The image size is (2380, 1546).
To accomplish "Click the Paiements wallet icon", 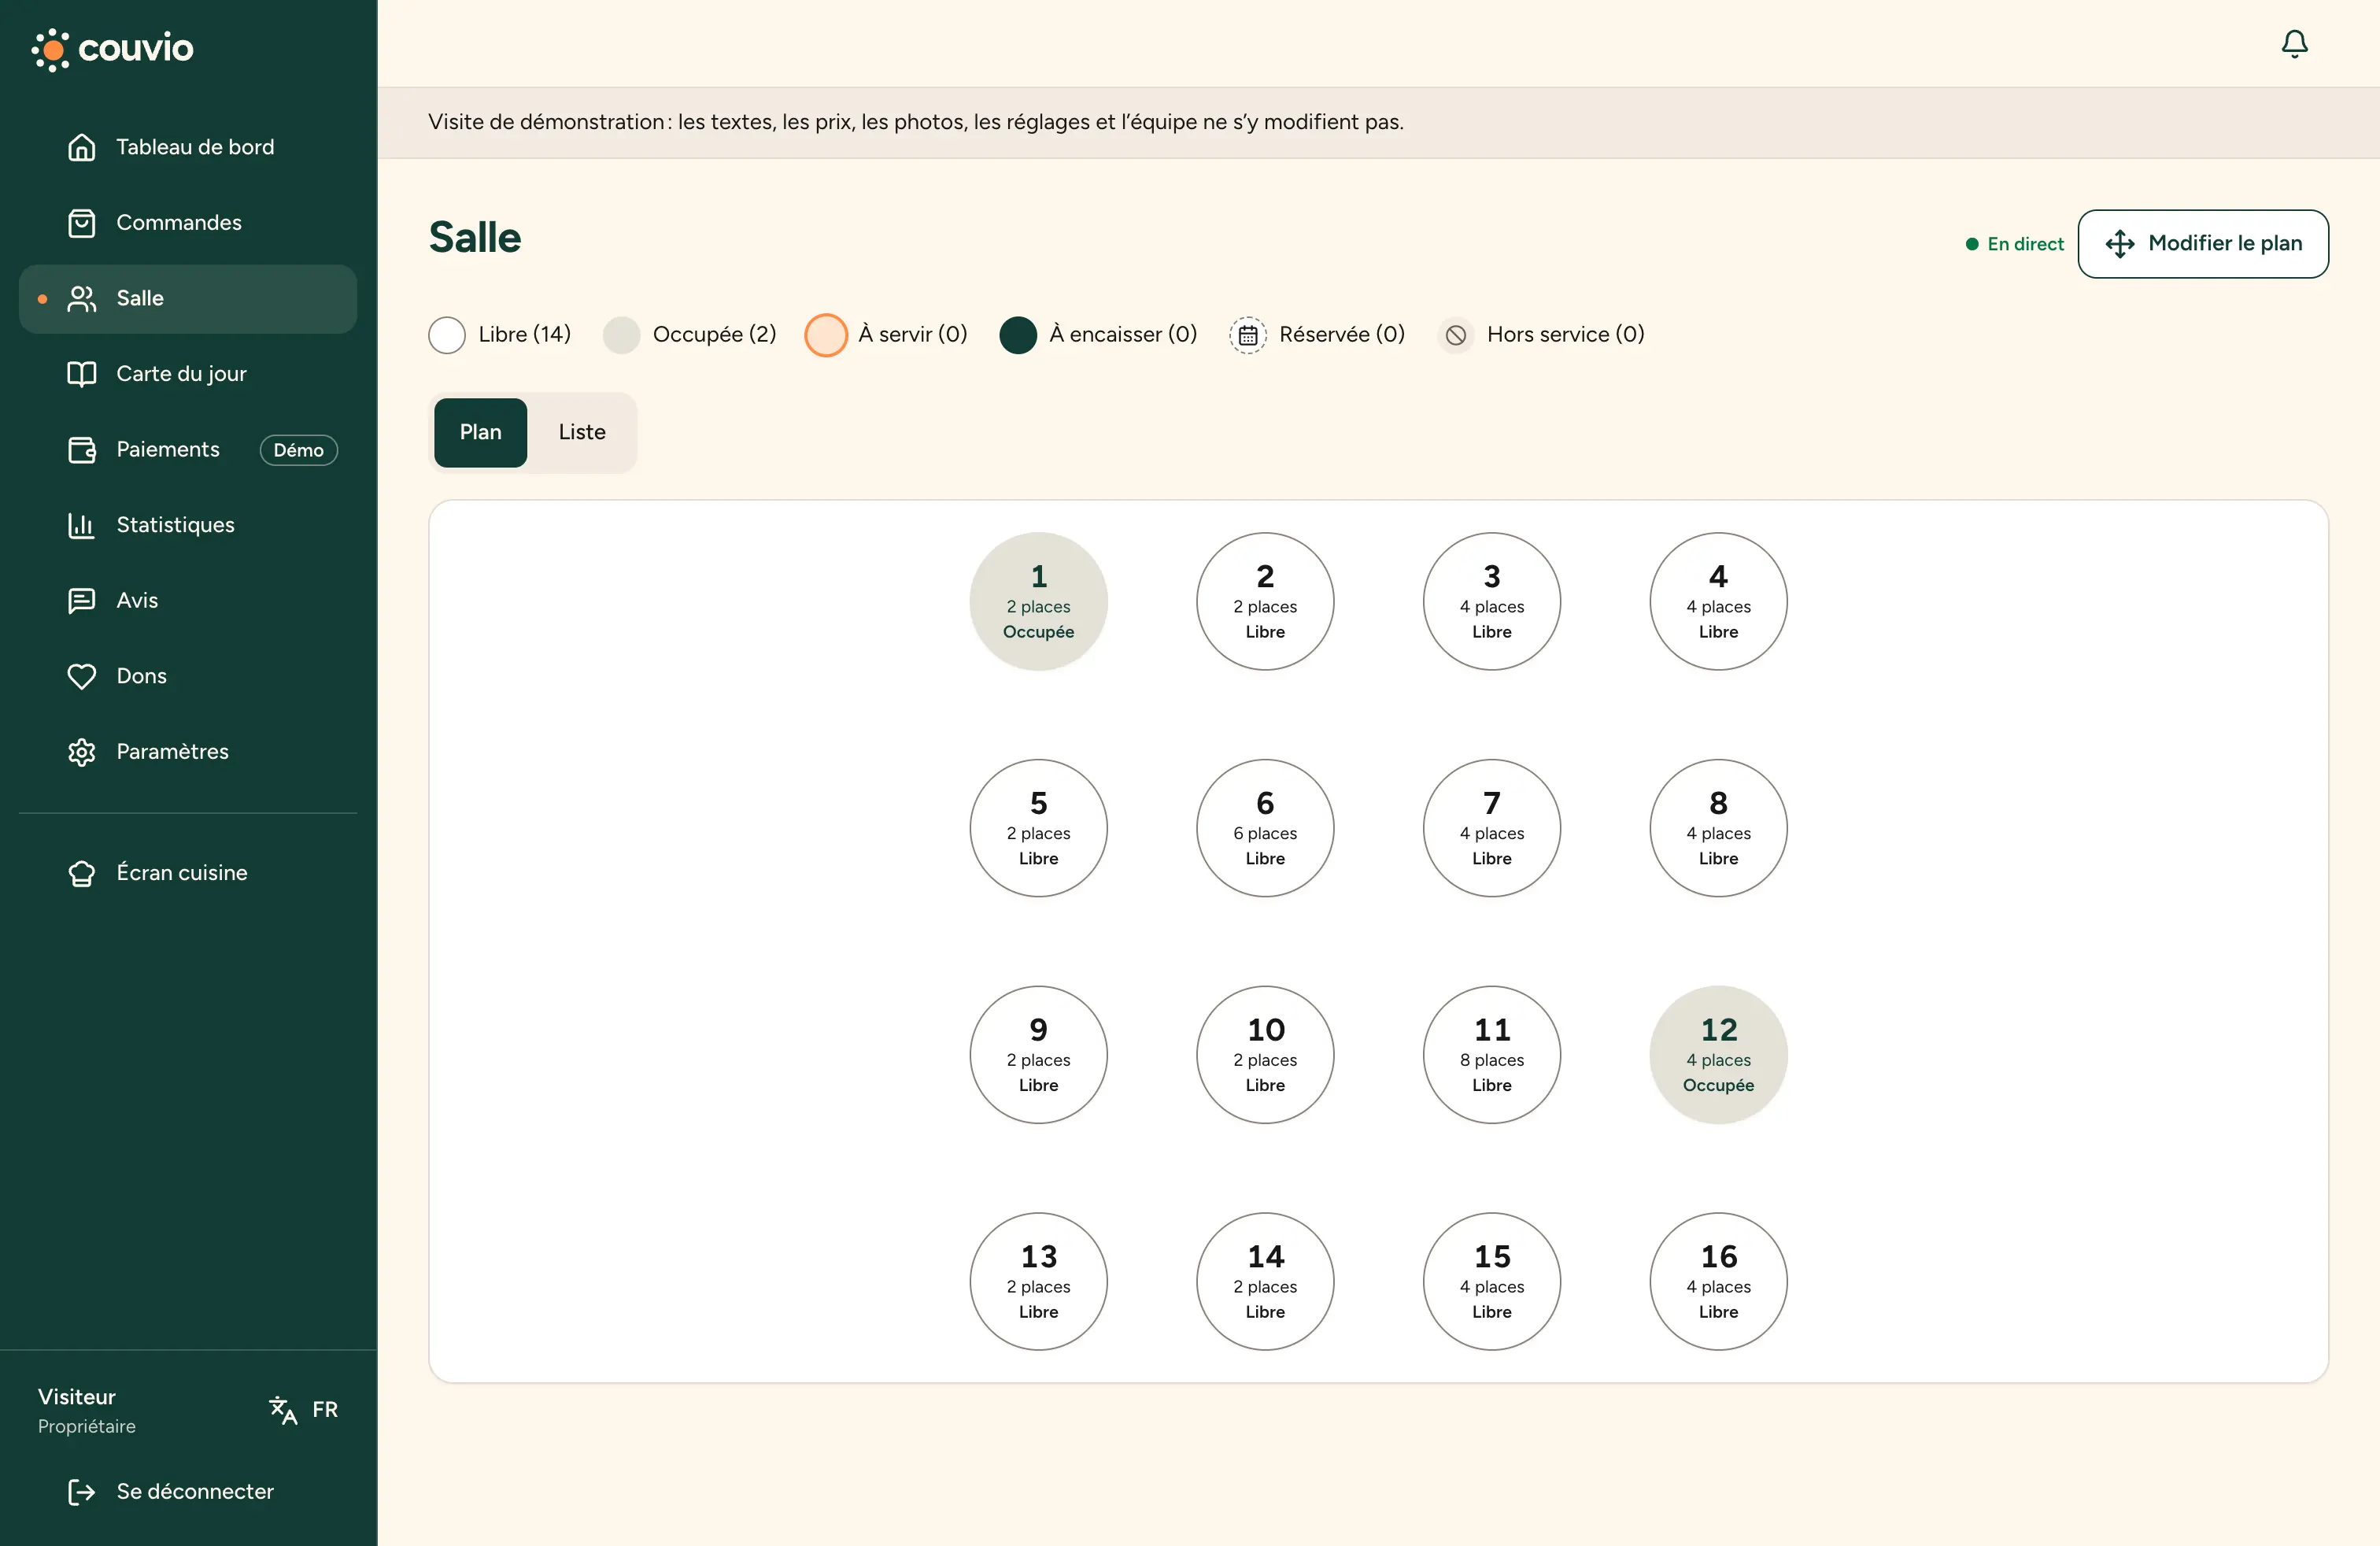I will pyautogui.click(x=82, y=450).
